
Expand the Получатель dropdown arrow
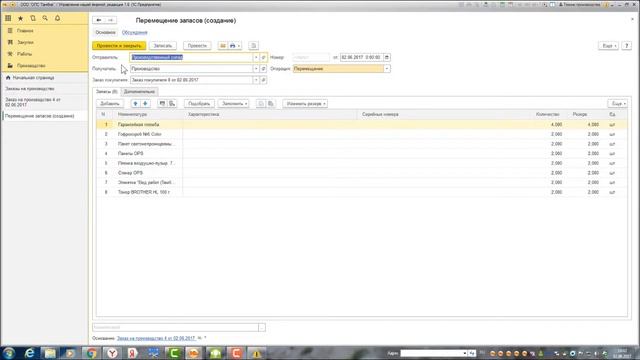[x=256, y=69]
